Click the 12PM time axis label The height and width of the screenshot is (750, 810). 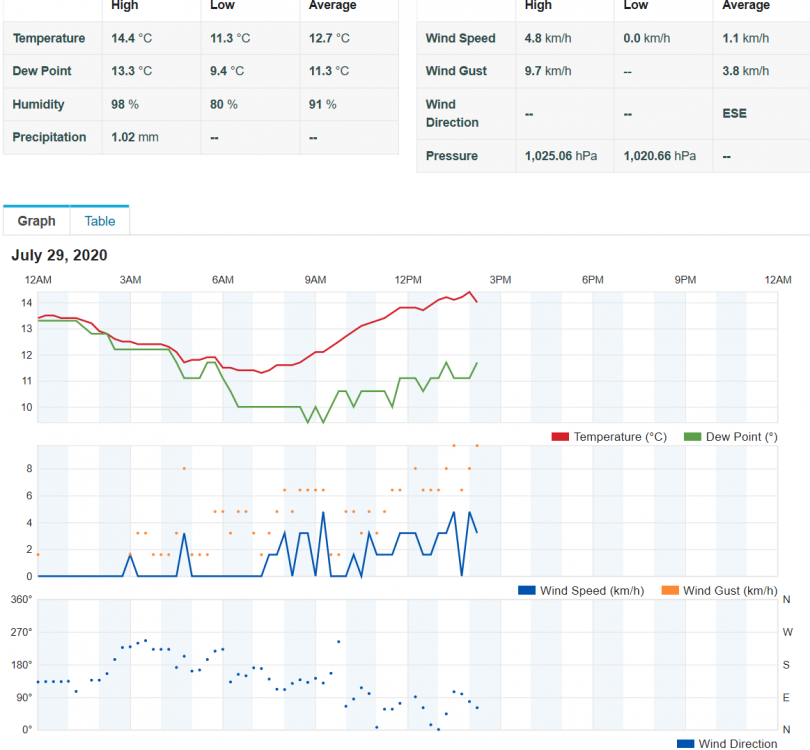[407, 279]
